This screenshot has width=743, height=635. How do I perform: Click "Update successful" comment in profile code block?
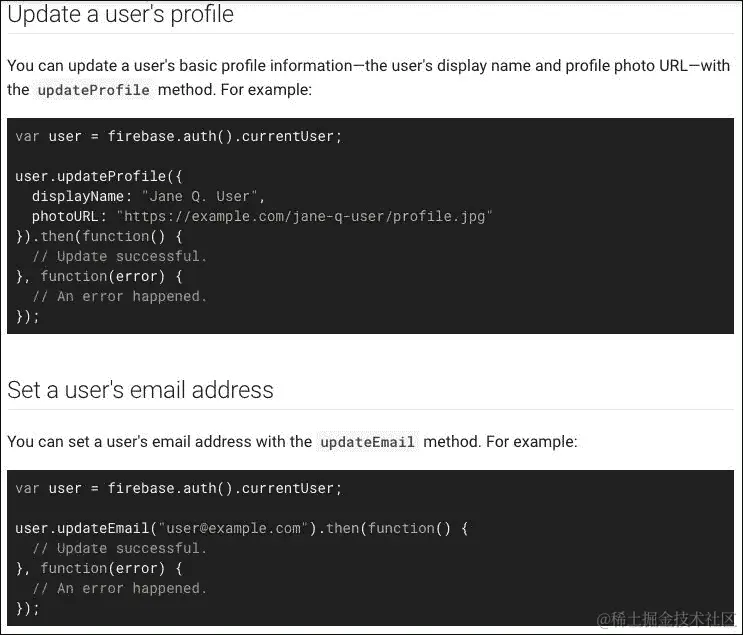click(119, 256)
